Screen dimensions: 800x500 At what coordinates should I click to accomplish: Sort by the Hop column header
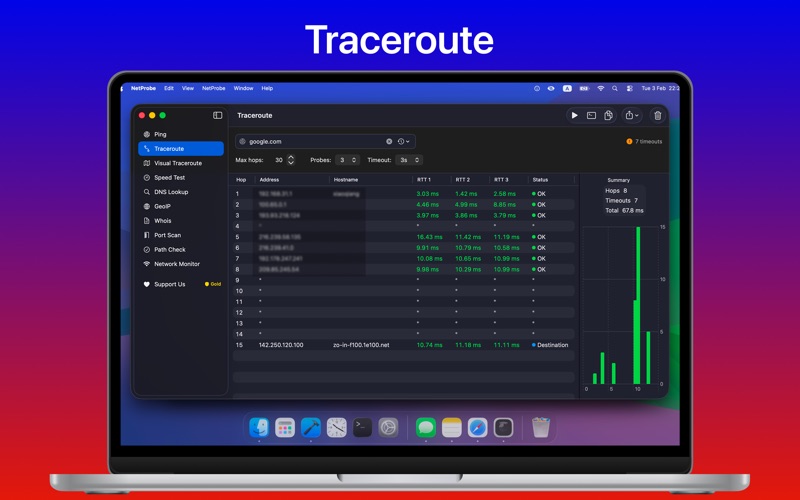click(x=241, y=180)
